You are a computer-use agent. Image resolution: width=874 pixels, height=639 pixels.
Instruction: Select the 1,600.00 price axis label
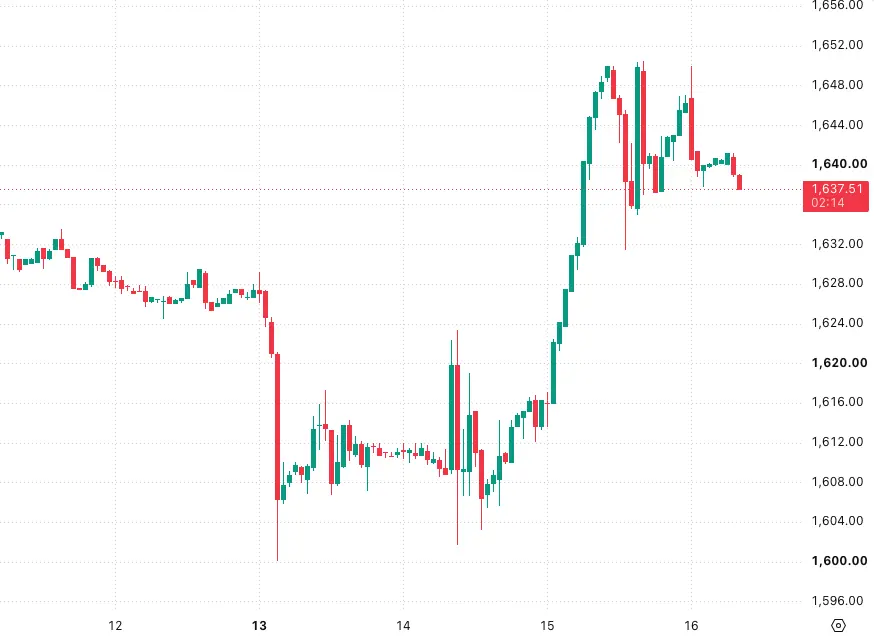click(x=839, y=560)
